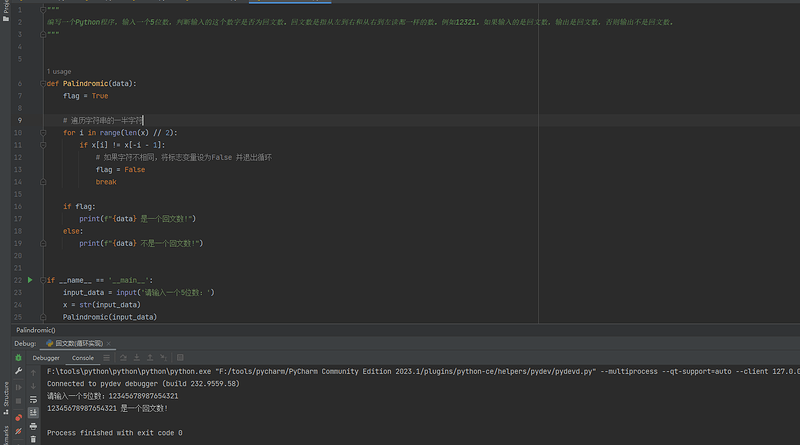Toggle the Mute Breakpoints icon
This screenshot has height=445, width=800.
tap(18, 431)
